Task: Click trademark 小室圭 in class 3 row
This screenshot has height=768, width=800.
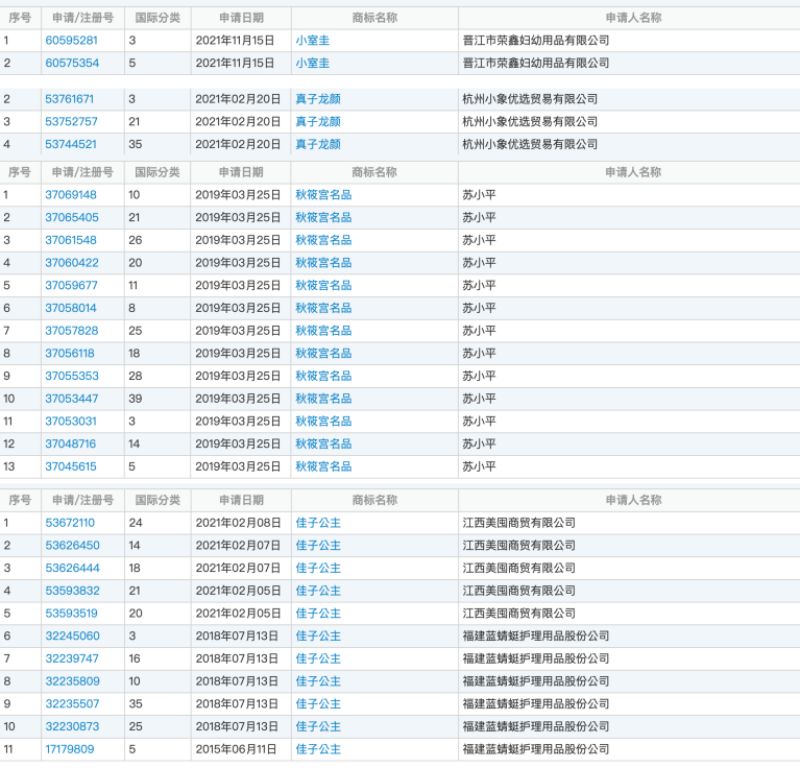Action: tap(313, 40)
